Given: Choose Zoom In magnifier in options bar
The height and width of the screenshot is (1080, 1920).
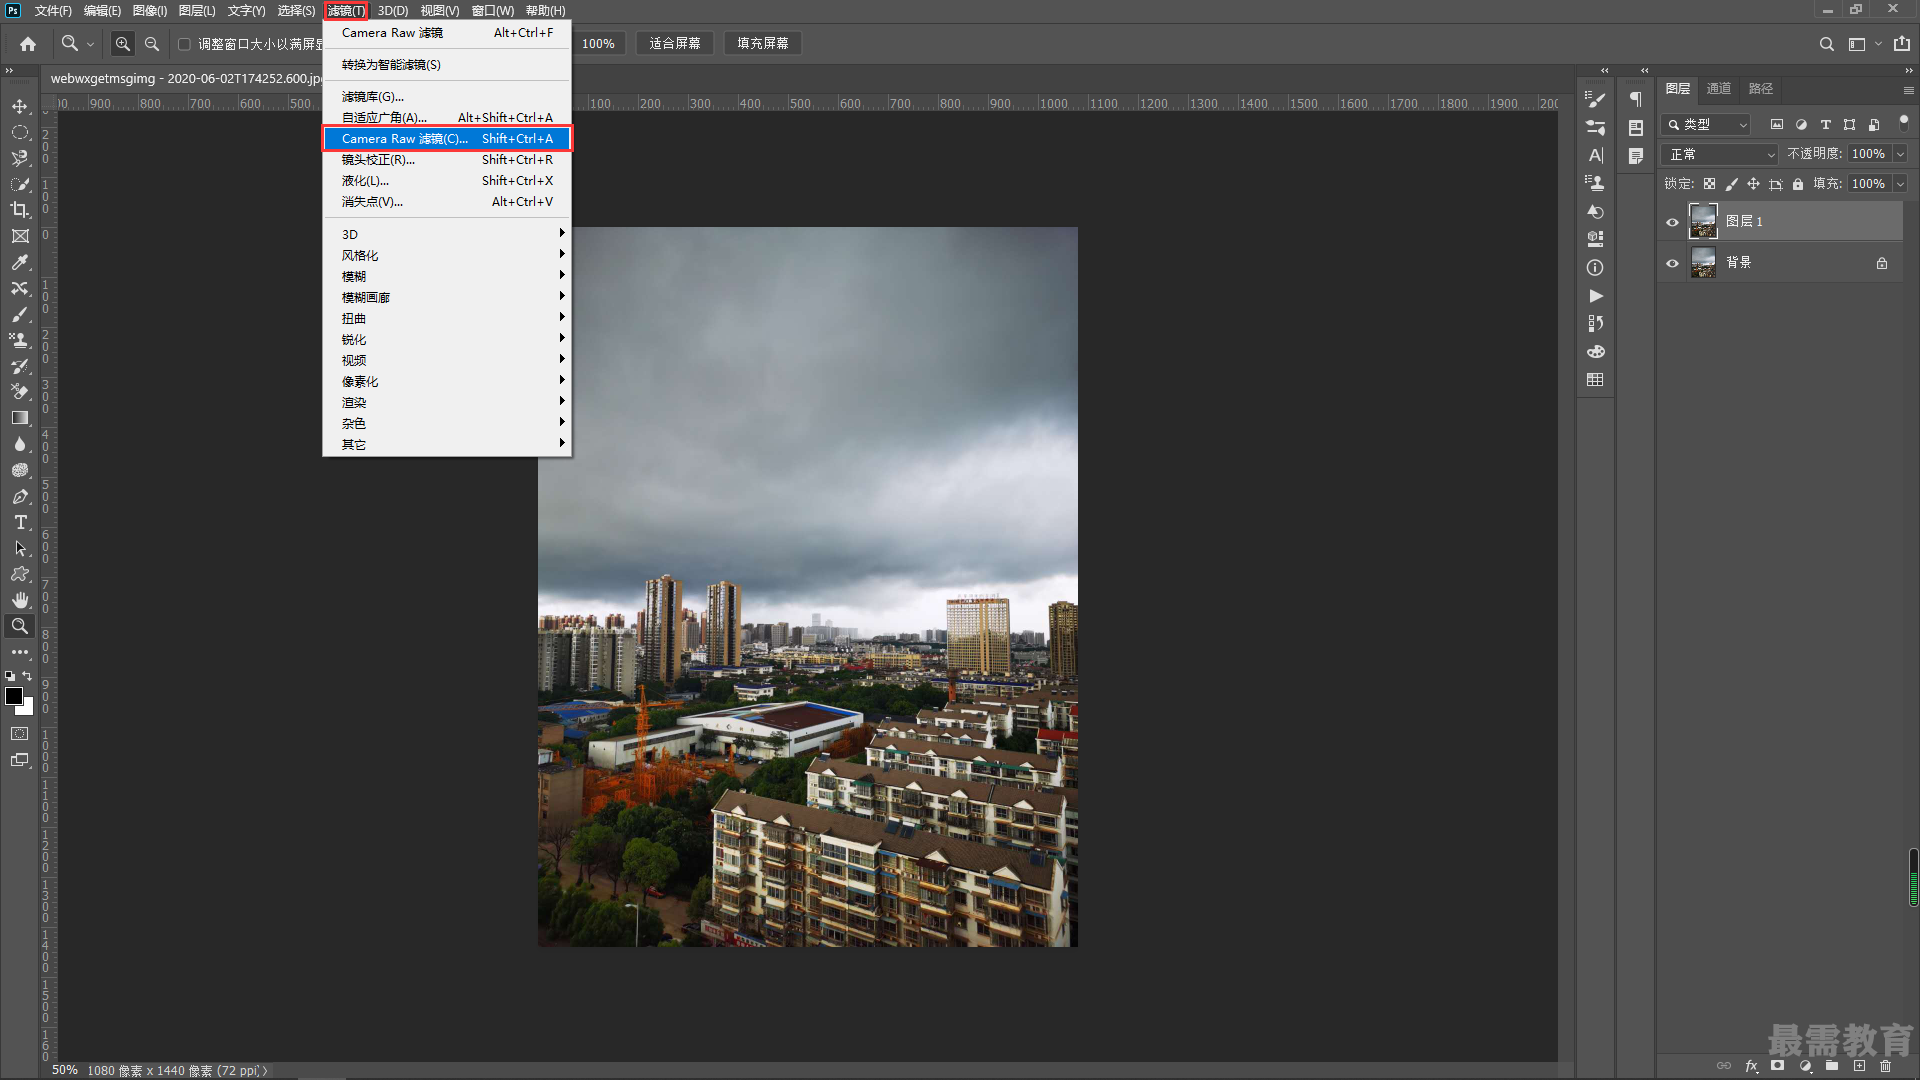Looking at the screenshot, I should tap(122, 44).
